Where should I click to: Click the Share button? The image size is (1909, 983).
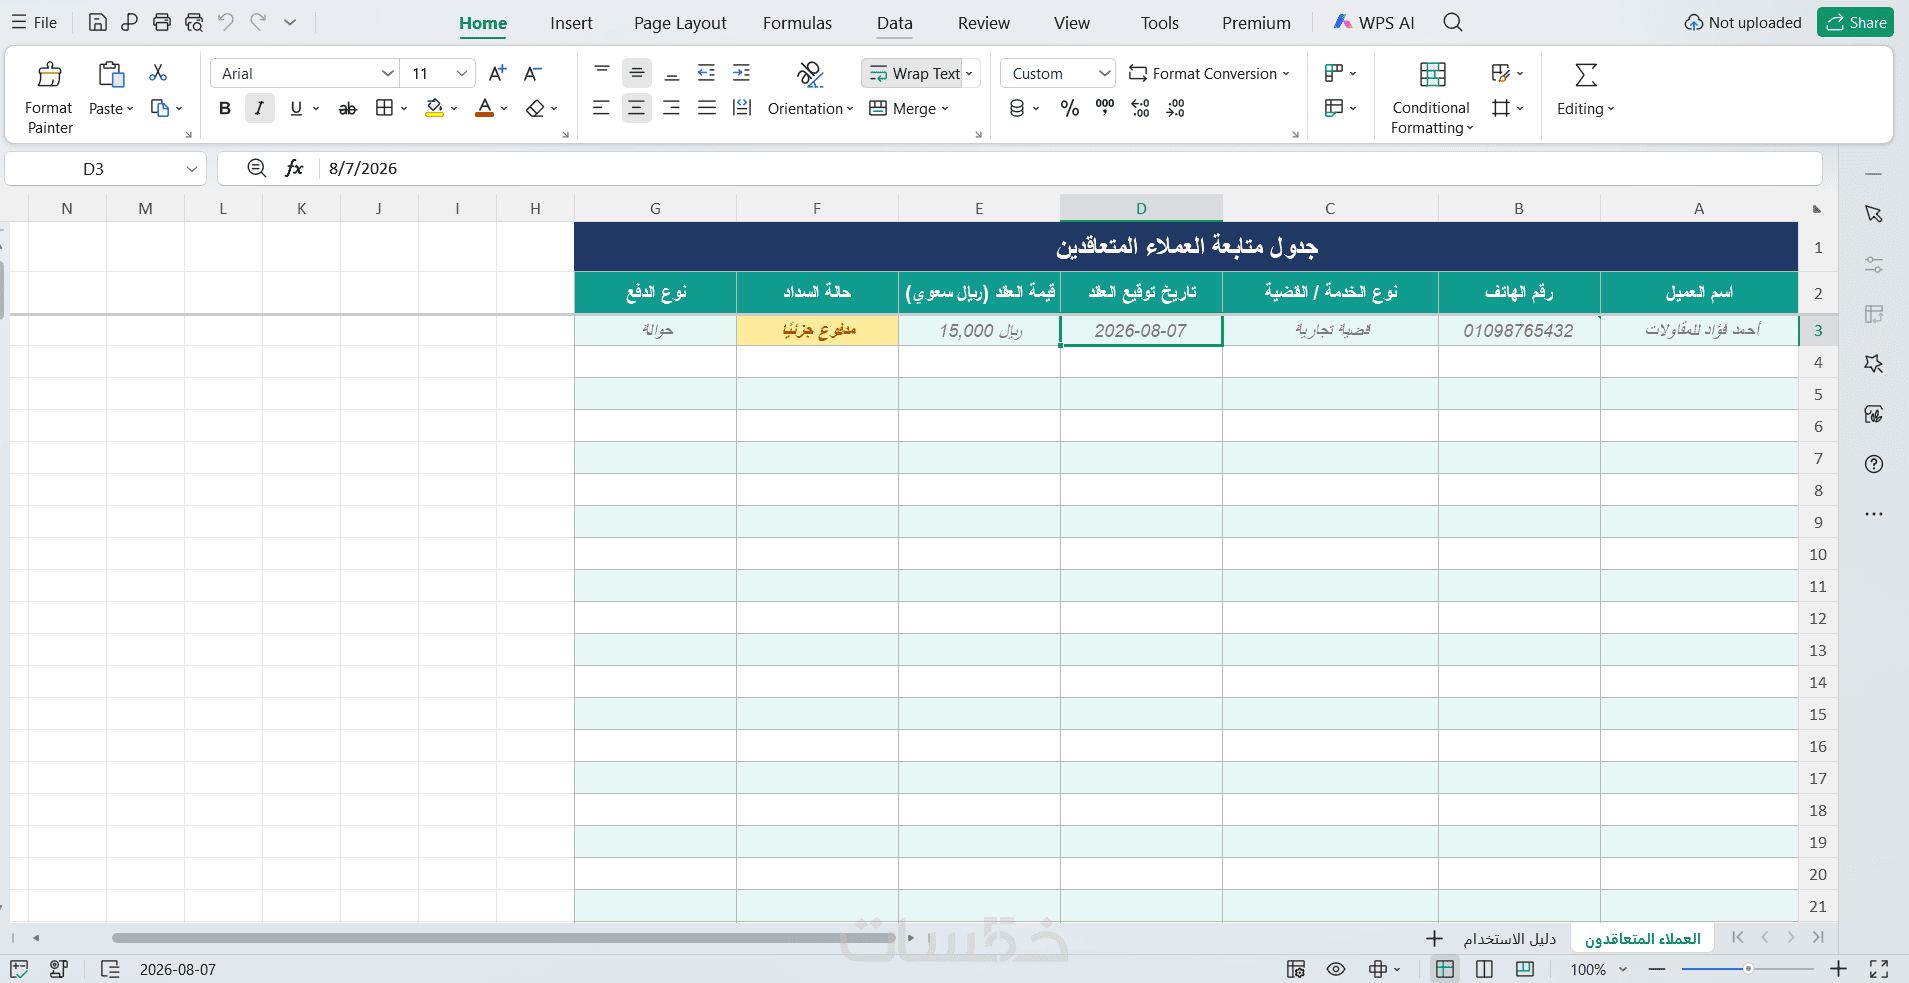1855,22
